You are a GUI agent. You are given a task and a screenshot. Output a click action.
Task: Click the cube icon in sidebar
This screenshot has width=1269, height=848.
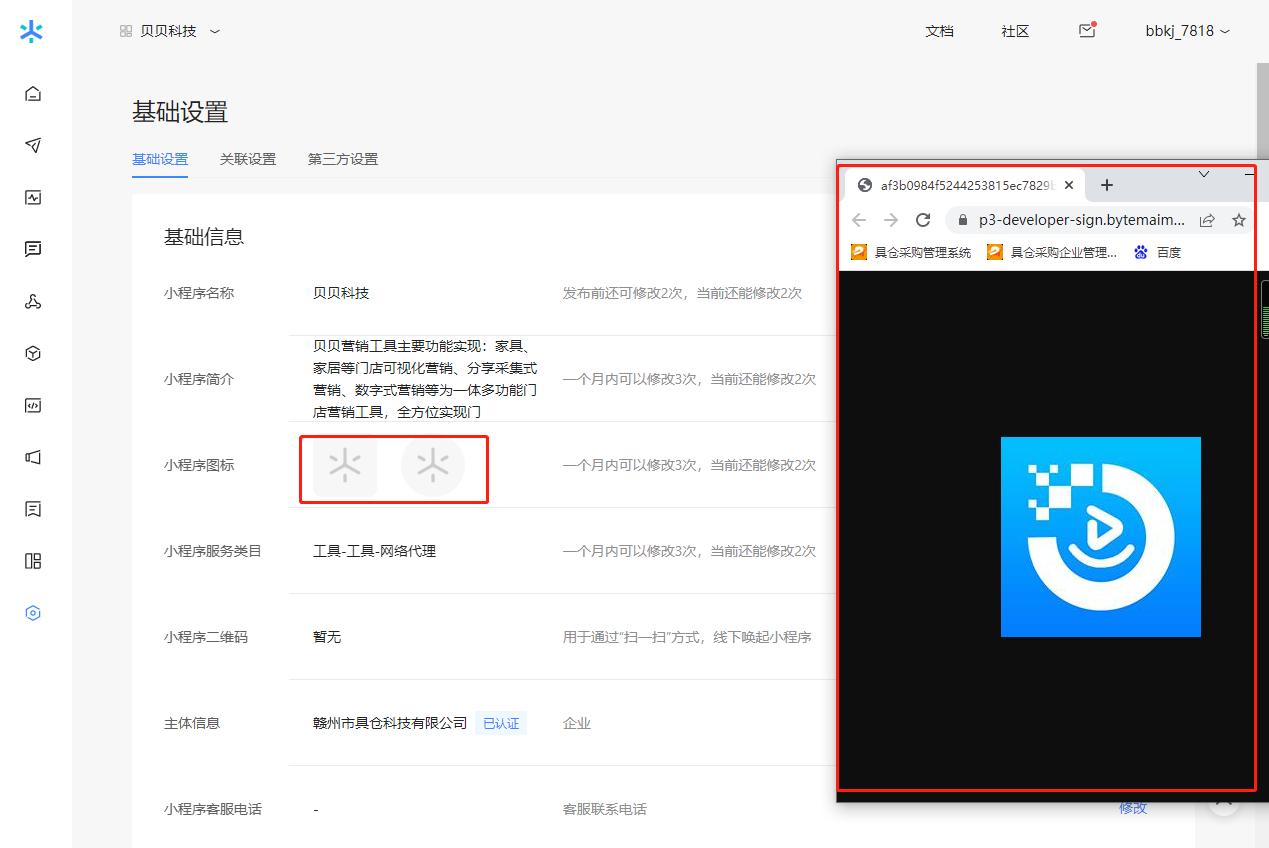(33, 354)
